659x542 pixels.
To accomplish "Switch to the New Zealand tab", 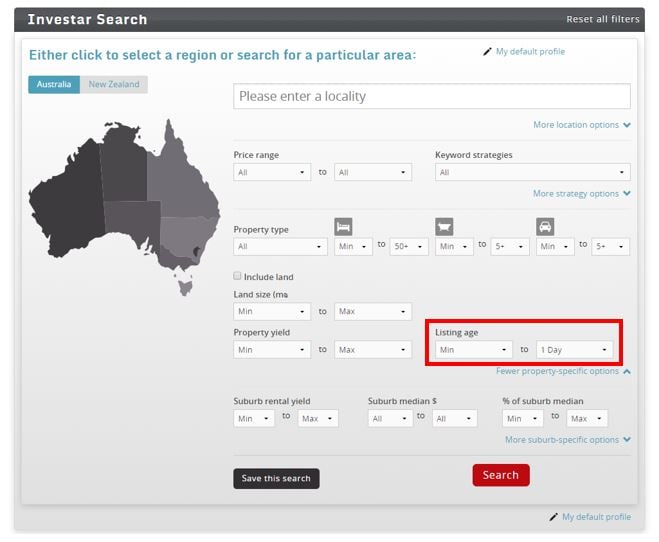I will (114, 84).
